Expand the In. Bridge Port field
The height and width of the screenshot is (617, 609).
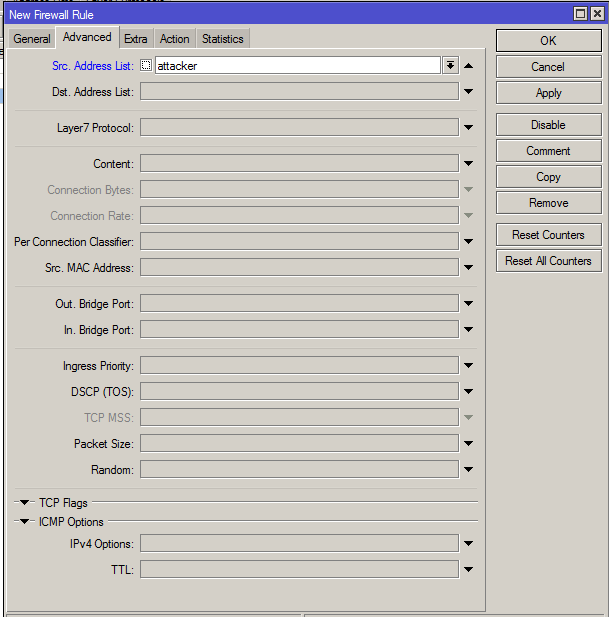pos(468,329)
